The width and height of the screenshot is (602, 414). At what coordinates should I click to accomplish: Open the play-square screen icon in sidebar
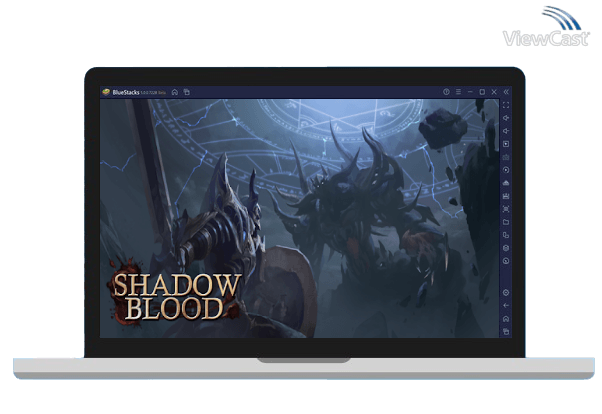(506, 144)
